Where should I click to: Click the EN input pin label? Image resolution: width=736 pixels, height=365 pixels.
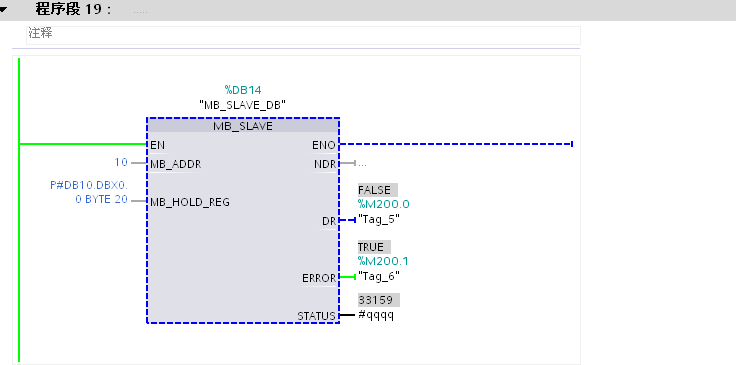(x=158, y=145)
